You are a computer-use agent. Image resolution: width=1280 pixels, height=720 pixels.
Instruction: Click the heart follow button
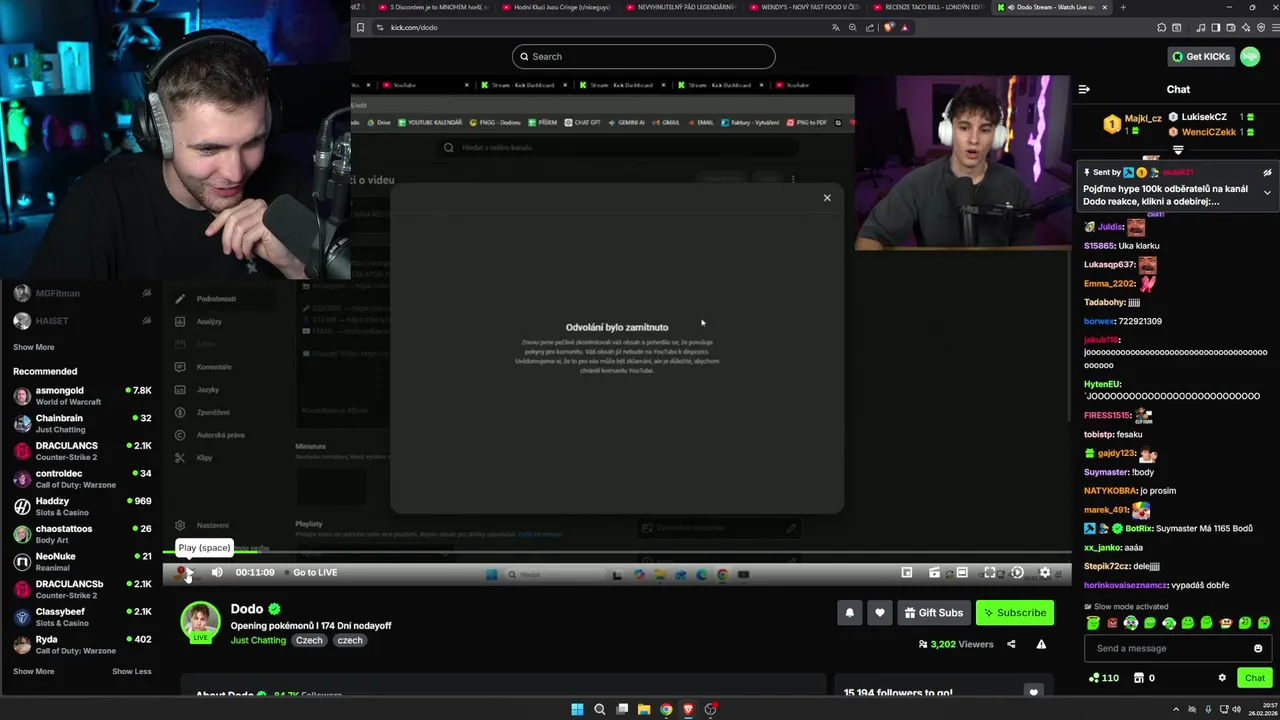tap(880, 613)
